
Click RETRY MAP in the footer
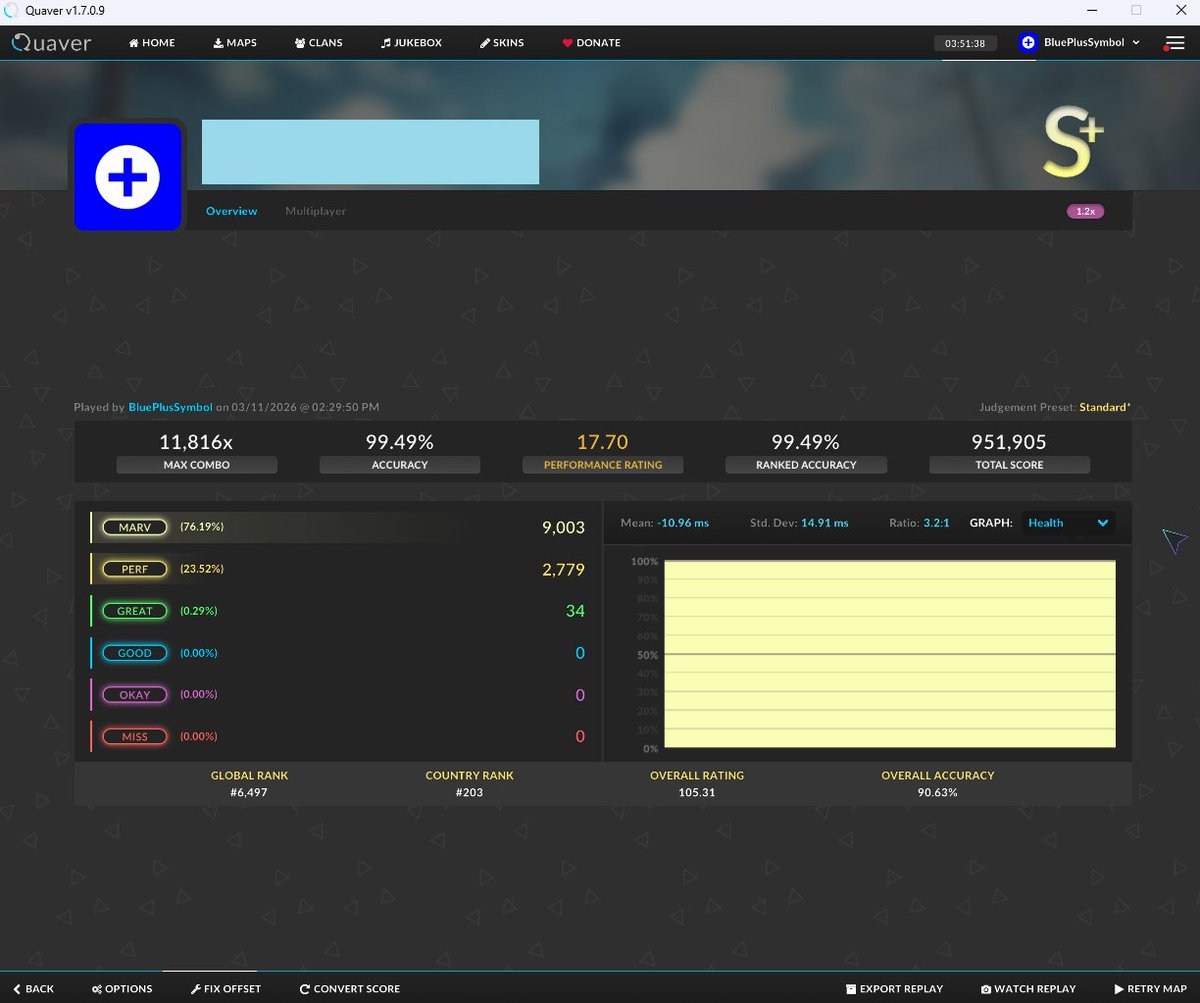1150,988
